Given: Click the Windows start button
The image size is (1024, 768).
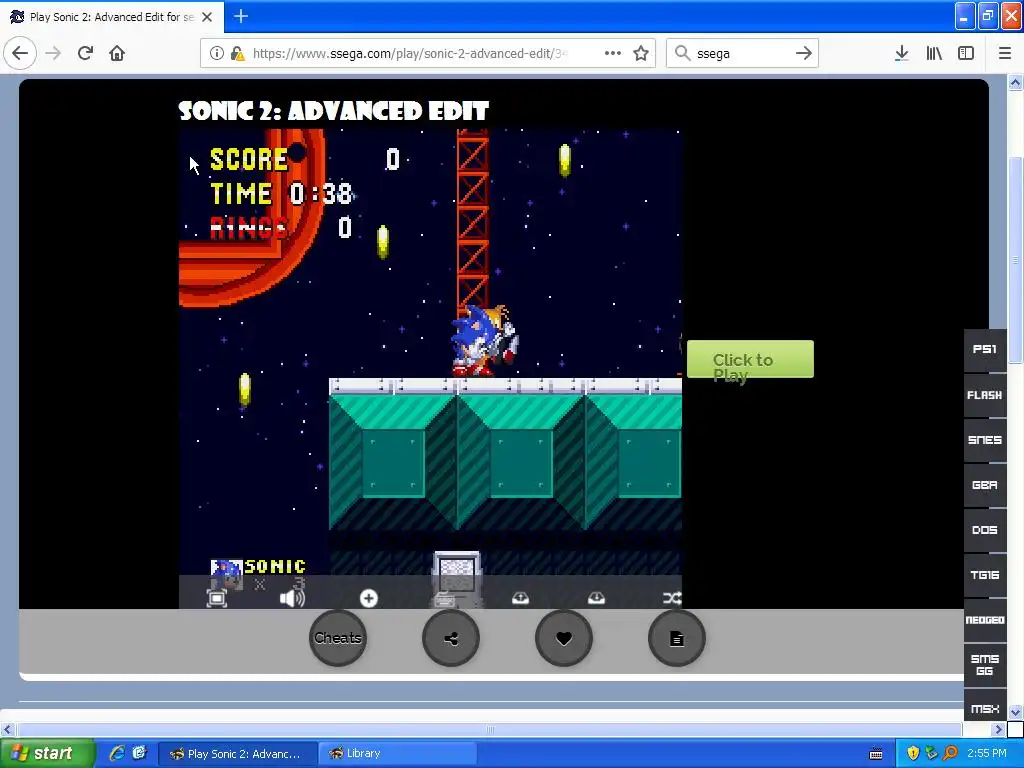Looking at the screenshot, I should (x=47, y=753).
